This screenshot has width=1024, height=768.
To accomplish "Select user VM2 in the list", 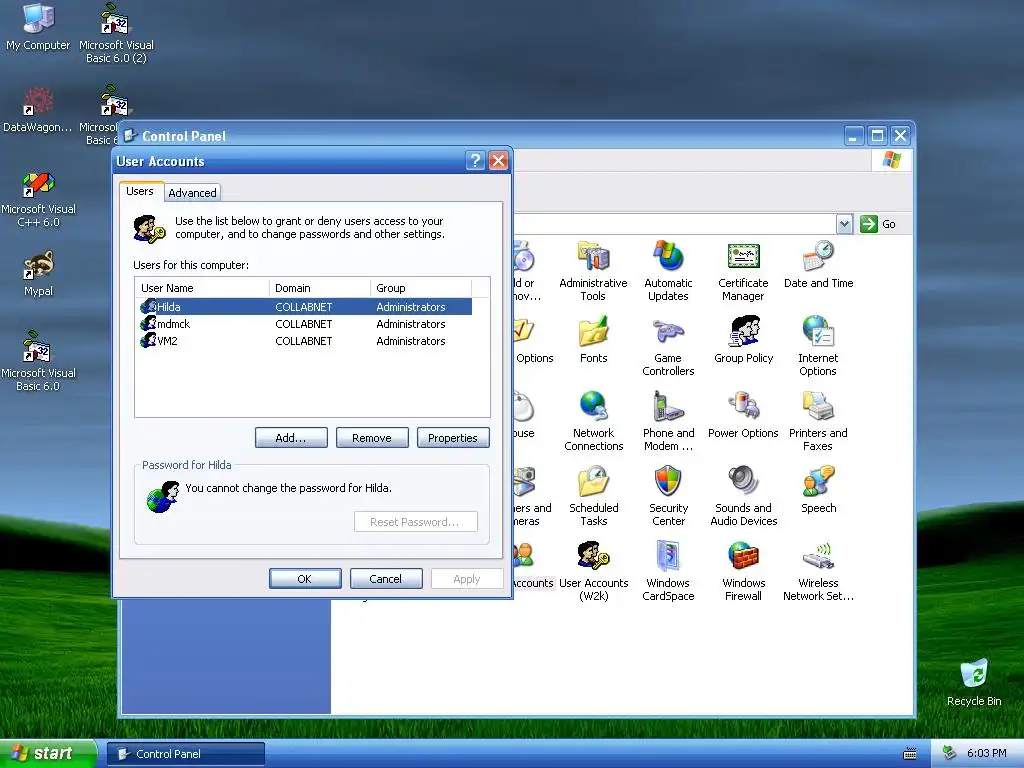I will 304,341.
